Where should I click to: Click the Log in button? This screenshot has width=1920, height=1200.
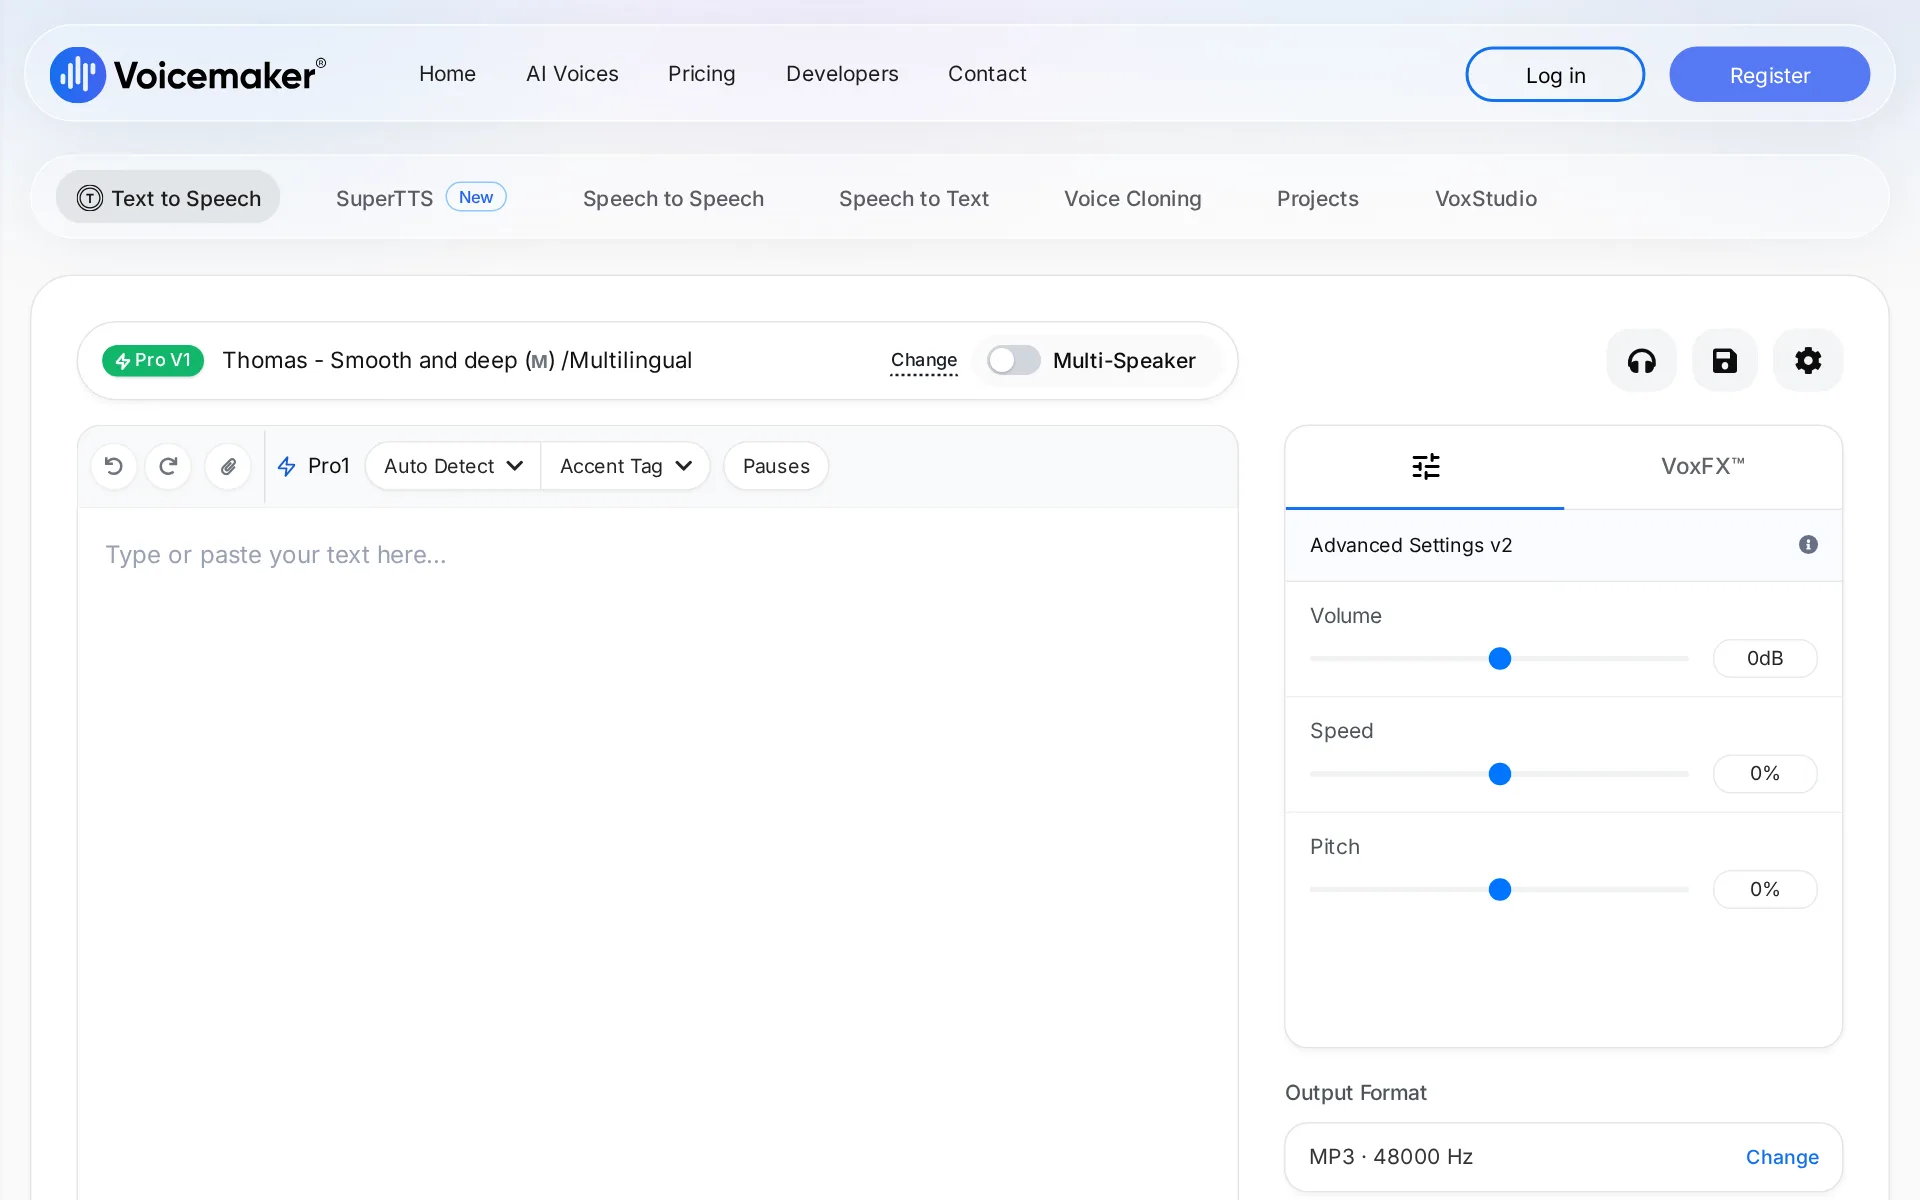tap(1555, 75)
